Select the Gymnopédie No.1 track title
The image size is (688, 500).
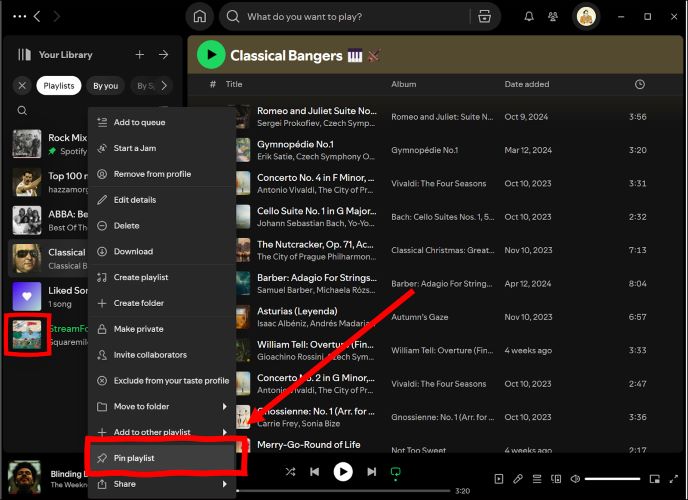pyautogui.click(x=295, y=144)
